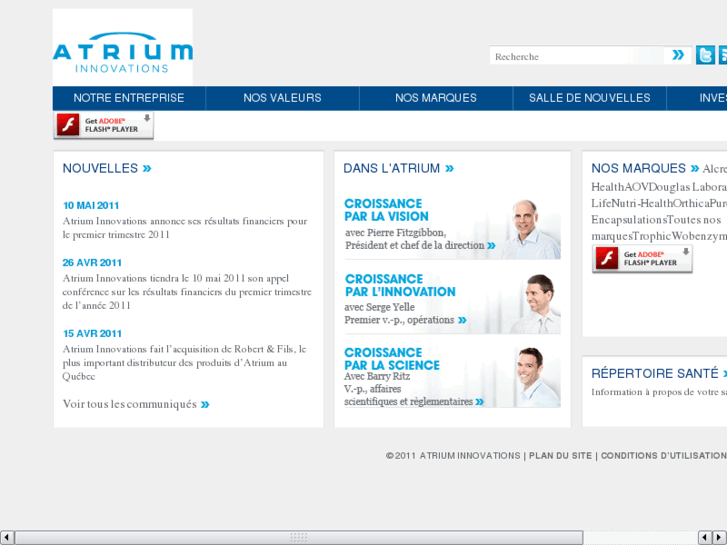The width and height of the screenshot is (727, 545).
Task: Click arrows after Premier v.-p., opérations
Action: [462, 320]
